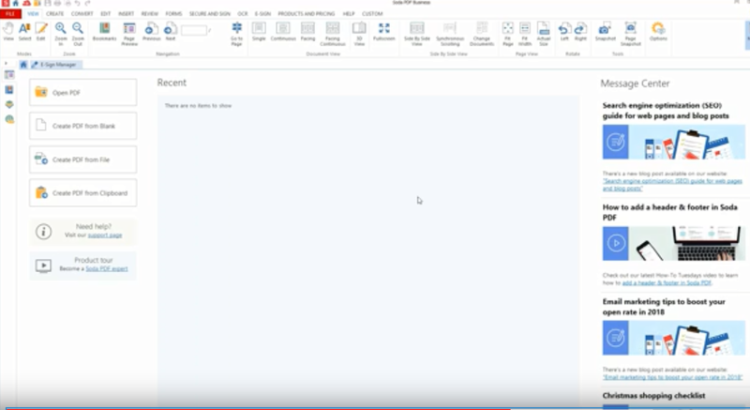Switch to the INSERT ribbon tab

[x=126, y=14]
